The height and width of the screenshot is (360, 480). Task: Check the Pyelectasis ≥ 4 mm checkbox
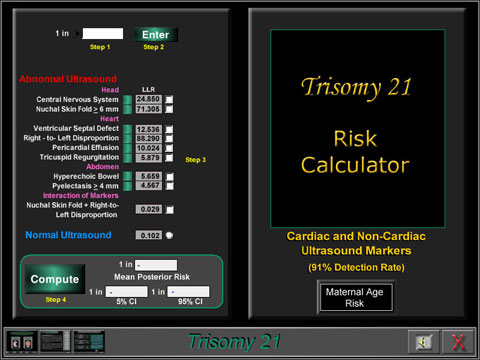pyautogui.click(x=169, y=186)
